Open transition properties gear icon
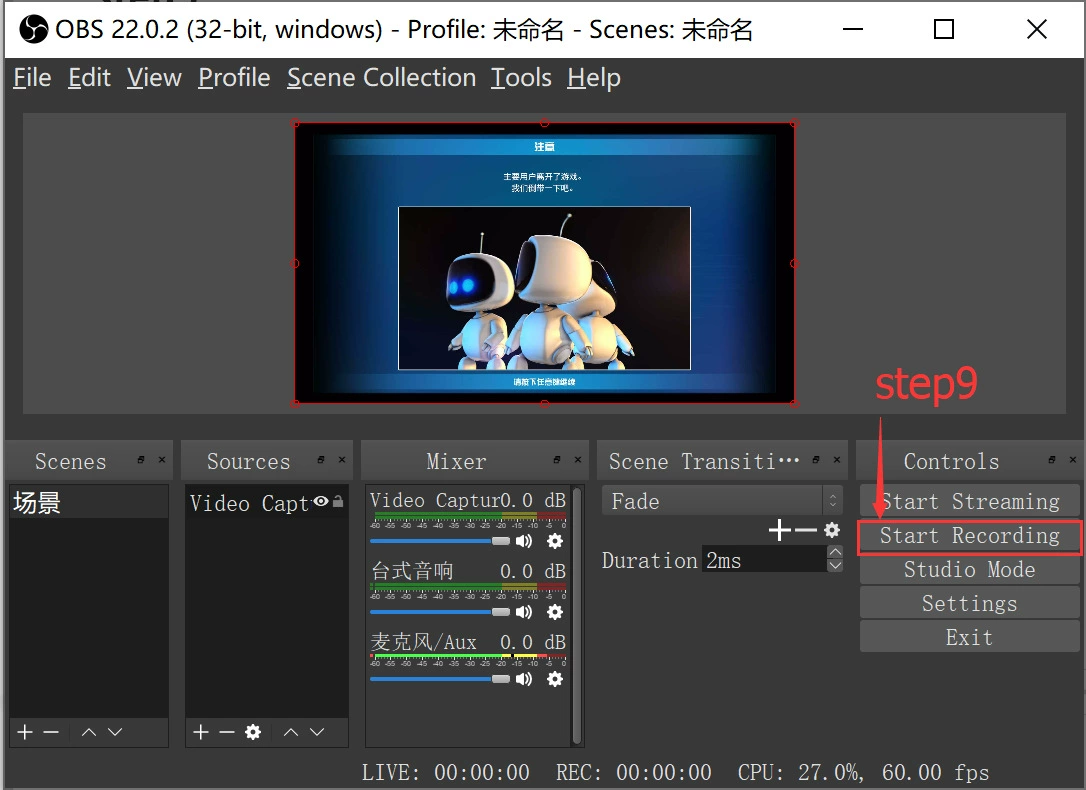1086x790 pixels. tap(832, 530)
